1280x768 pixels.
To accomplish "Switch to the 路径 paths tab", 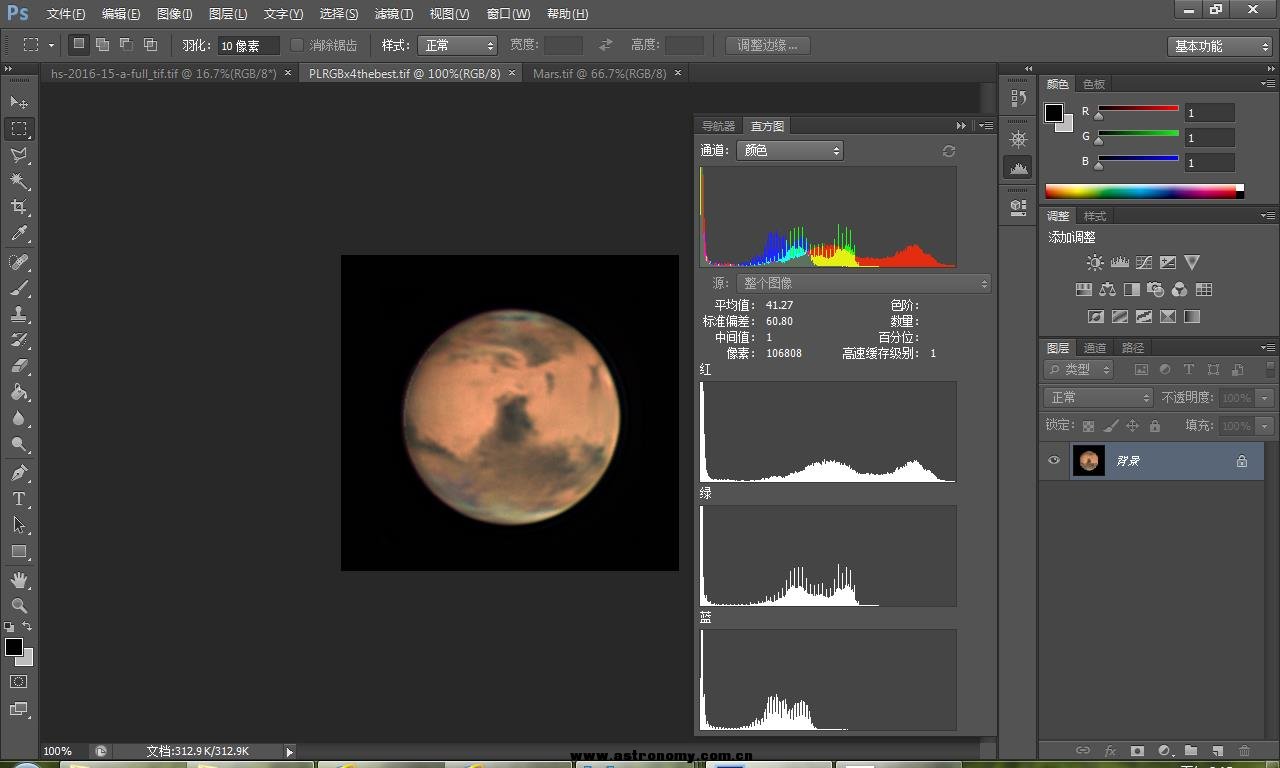I will 1133,348.
